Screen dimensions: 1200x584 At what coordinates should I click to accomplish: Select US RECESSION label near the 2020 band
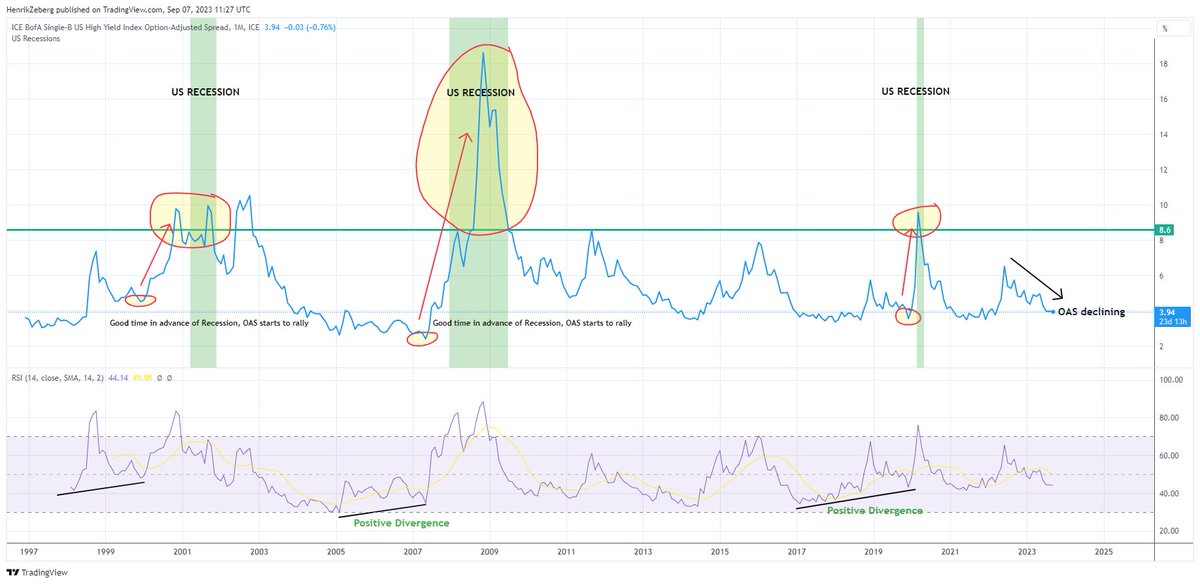(915, 91)
